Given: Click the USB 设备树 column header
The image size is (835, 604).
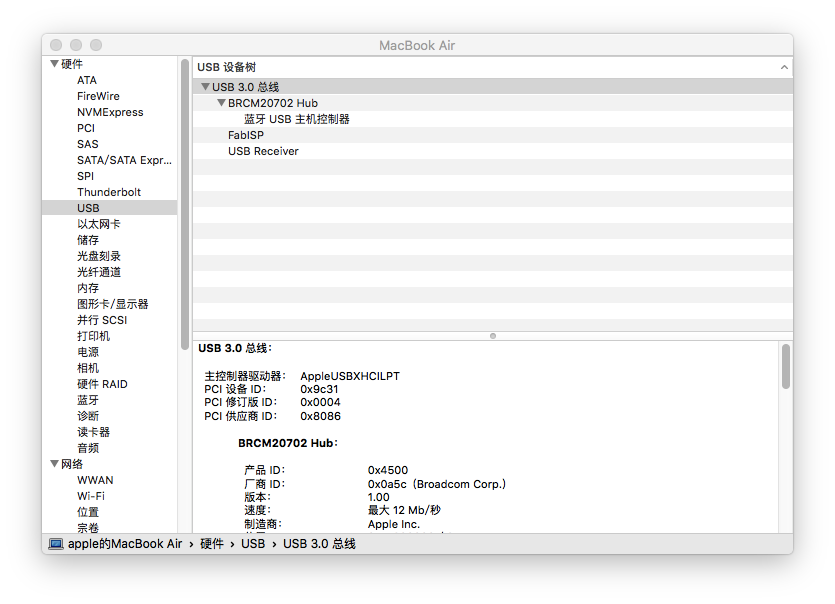Looking at the screenshot, I should tap(493, 67).
